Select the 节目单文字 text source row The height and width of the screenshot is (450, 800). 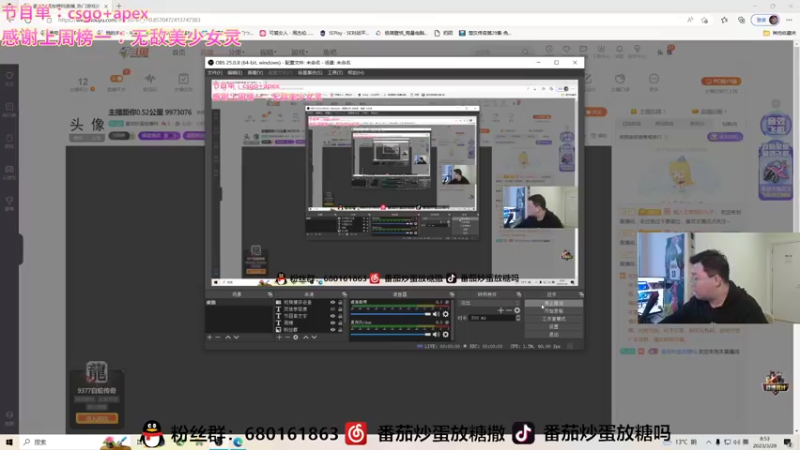(309, 316)
